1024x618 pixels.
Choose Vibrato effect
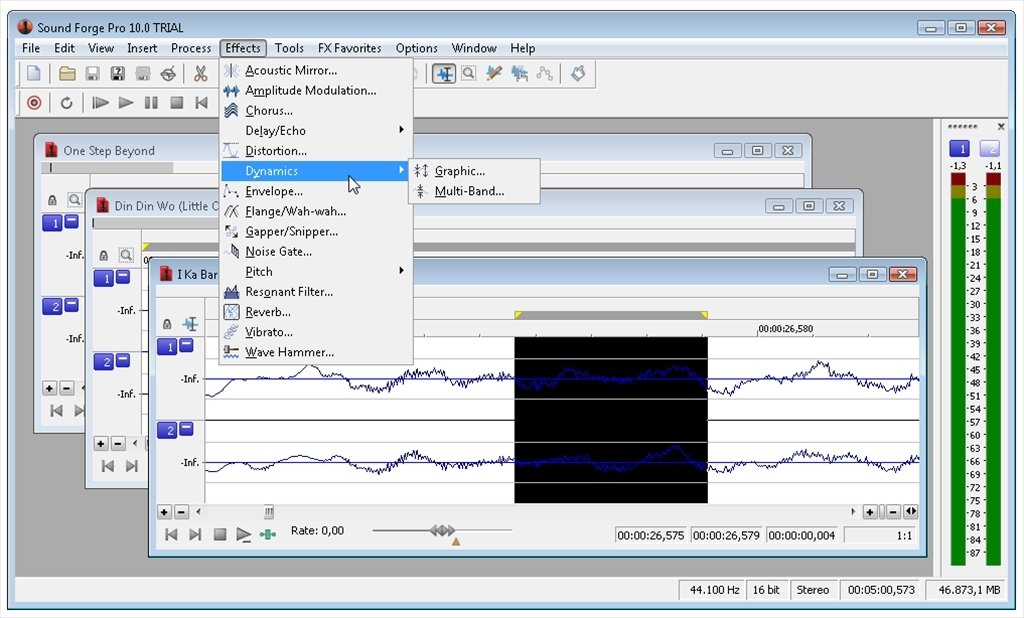point(317,333)
